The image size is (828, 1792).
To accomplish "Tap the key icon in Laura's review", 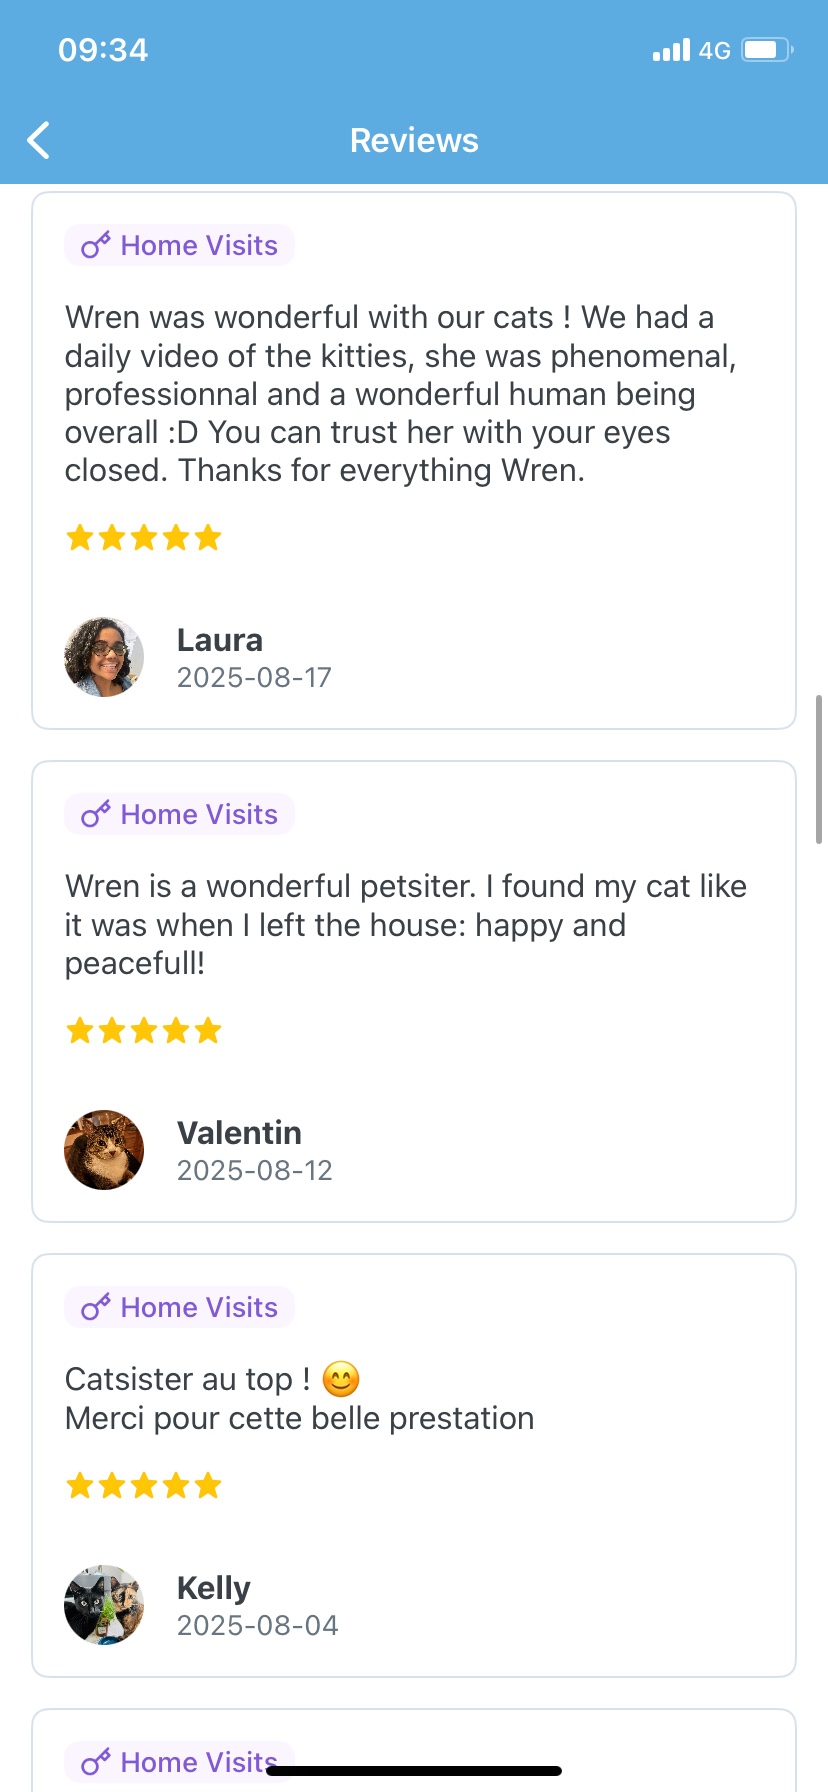I will coord(95,246).
